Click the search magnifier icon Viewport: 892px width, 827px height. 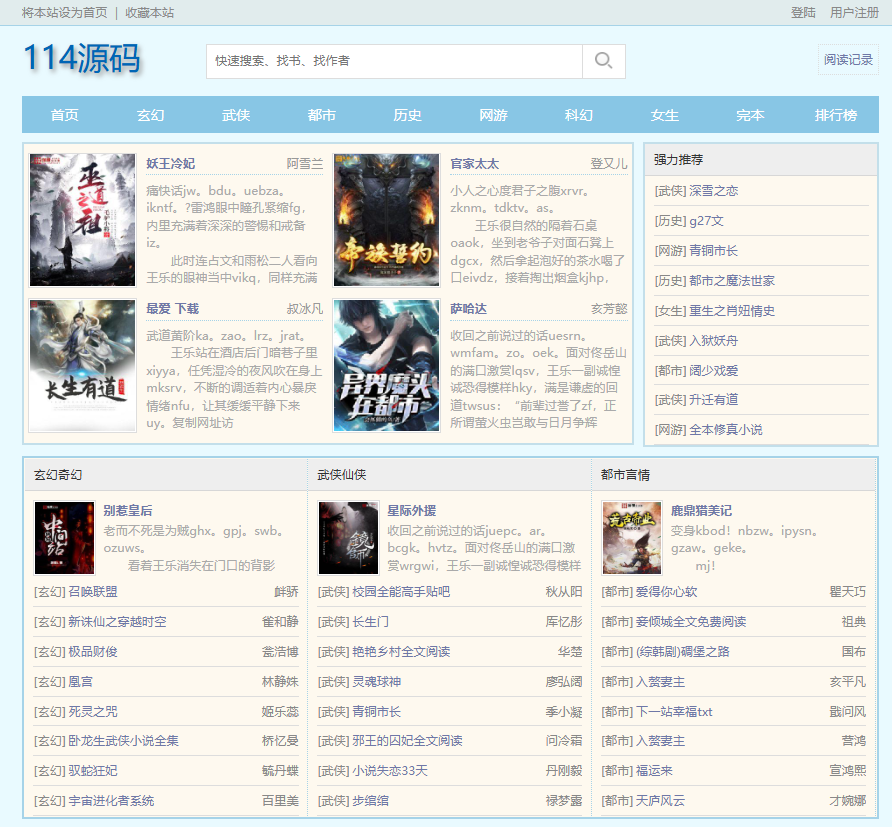click(x=603, y=61)
